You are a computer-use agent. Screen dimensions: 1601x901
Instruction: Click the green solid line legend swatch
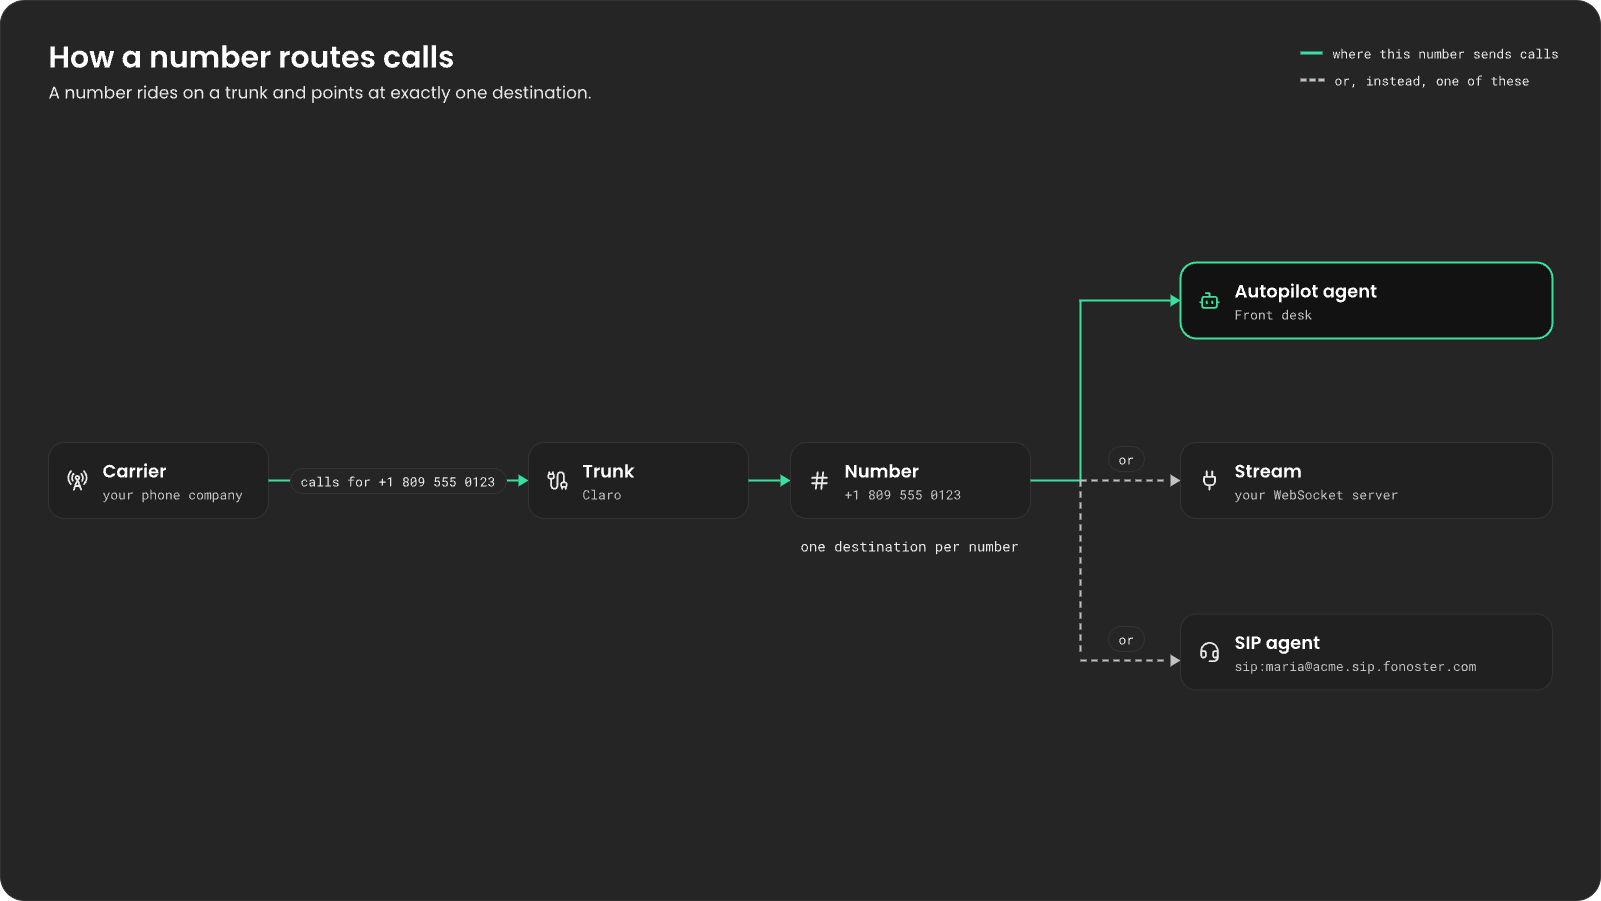pyautogui.click(x=1311, y=53)
